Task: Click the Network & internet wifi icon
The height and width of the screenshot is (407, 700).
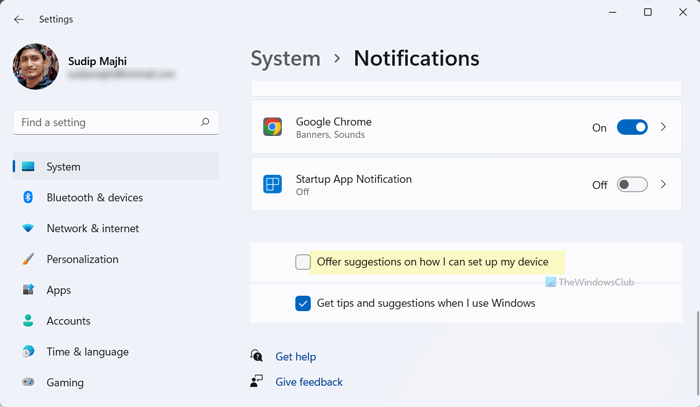Action: tap(28, 229)
